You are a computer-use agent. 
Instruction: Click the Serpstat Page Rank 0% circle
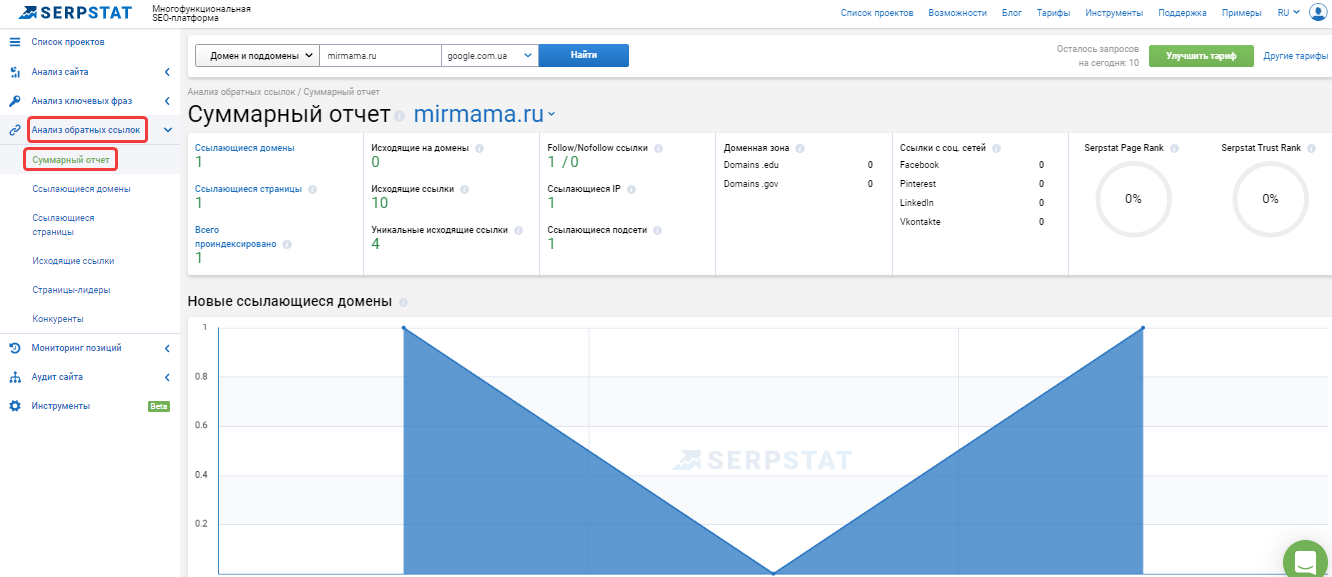click(1133, 198)
